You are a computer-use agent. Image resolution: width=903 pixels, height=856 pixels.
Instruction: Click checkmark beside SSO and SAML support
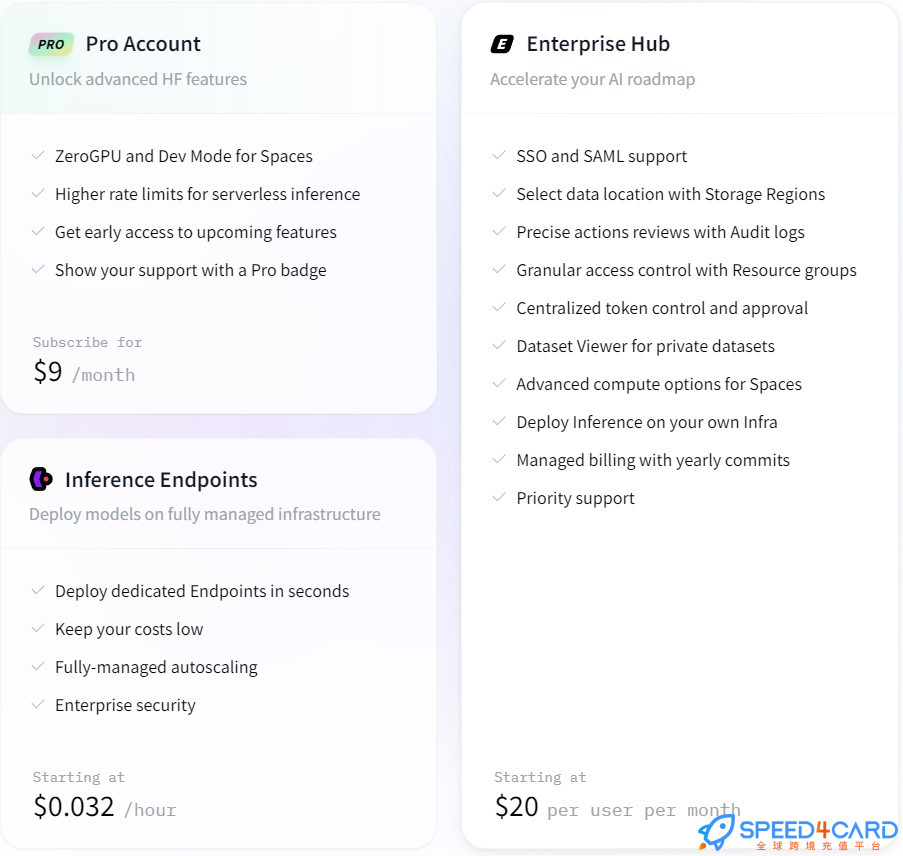click(499, 156)
